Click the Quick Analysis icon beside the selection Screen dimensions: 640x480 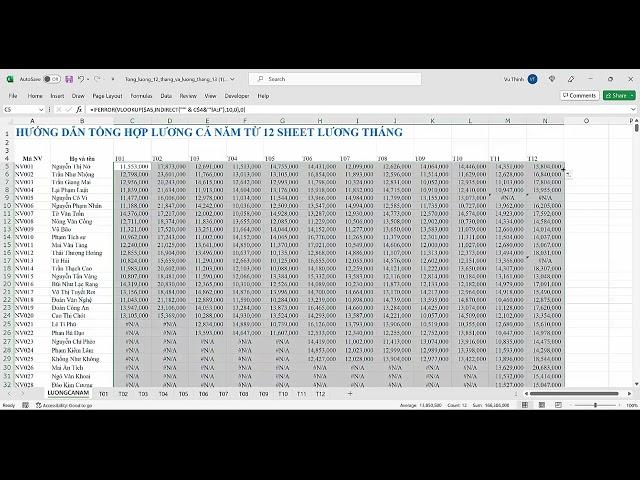569,175
